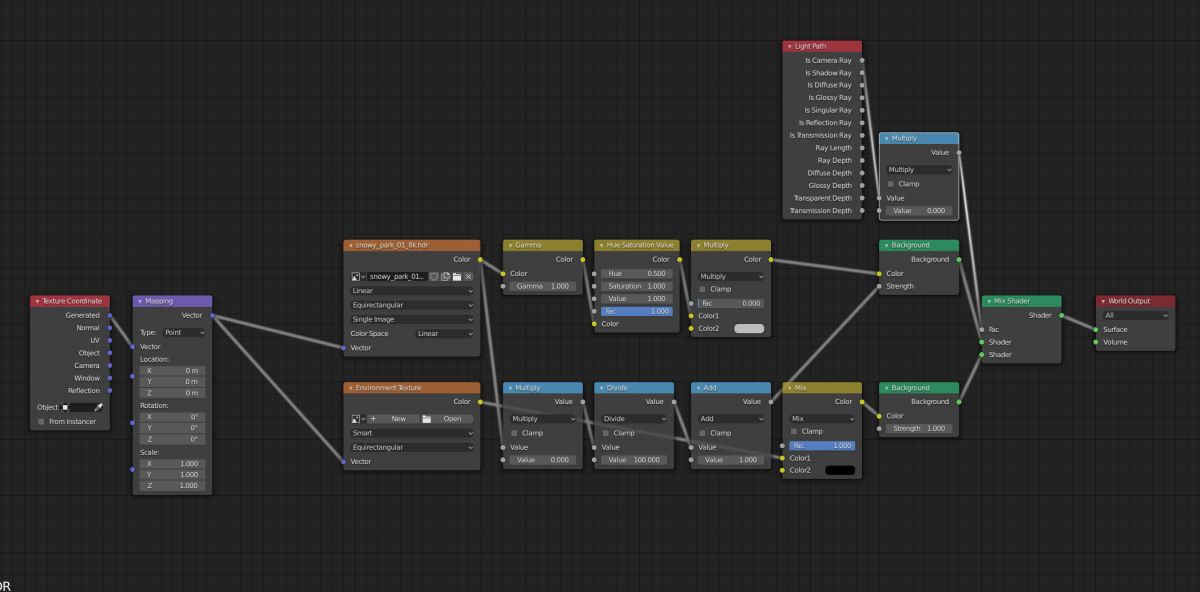The width and height of the screenshot is (1200, 592).
Task: Open Divide operation dropdown
Action: point(633,419)
